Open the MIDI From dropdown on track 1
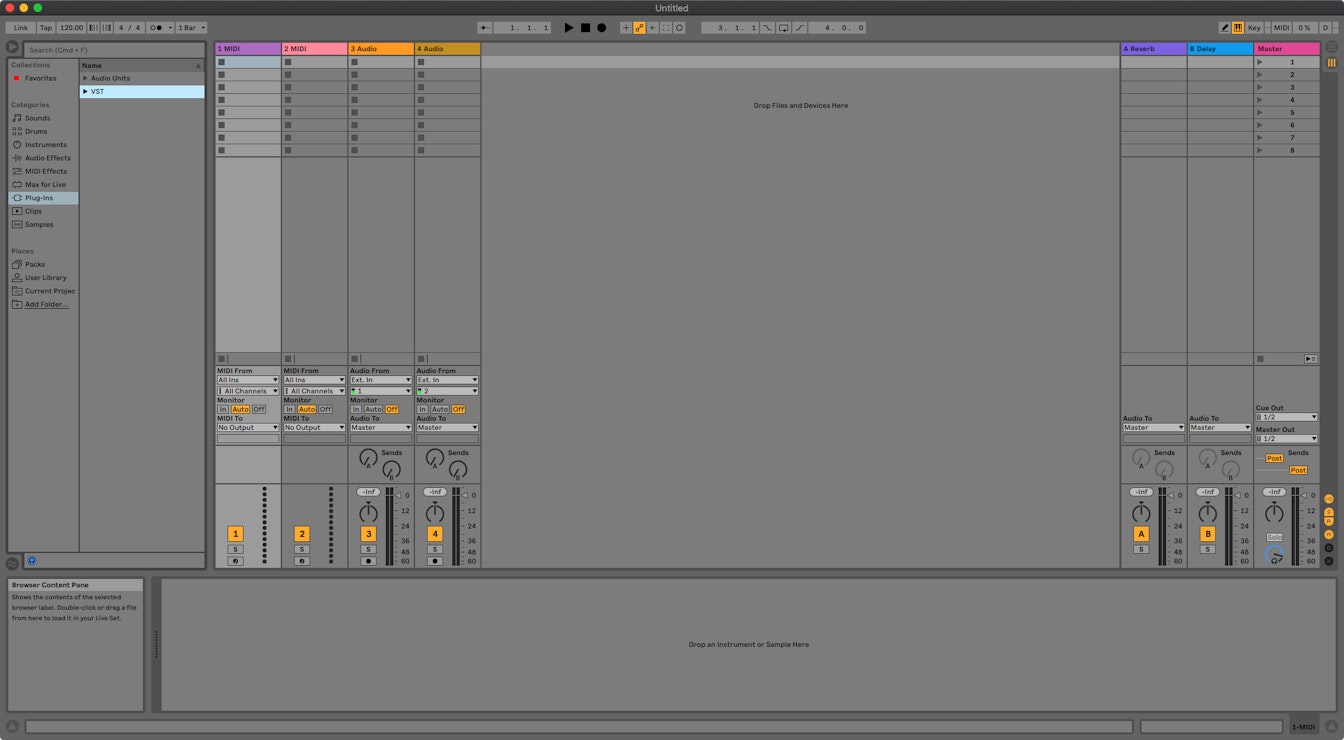The width and height of the screenshot is (1344, 740). 247,379
